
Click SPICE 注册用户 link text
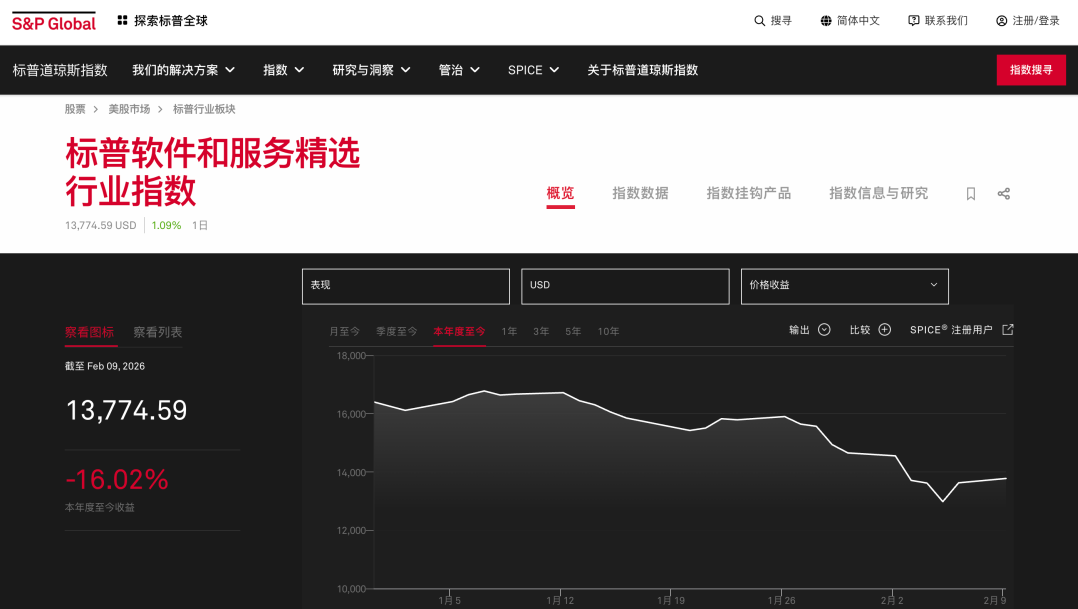[x=952, y=330]
